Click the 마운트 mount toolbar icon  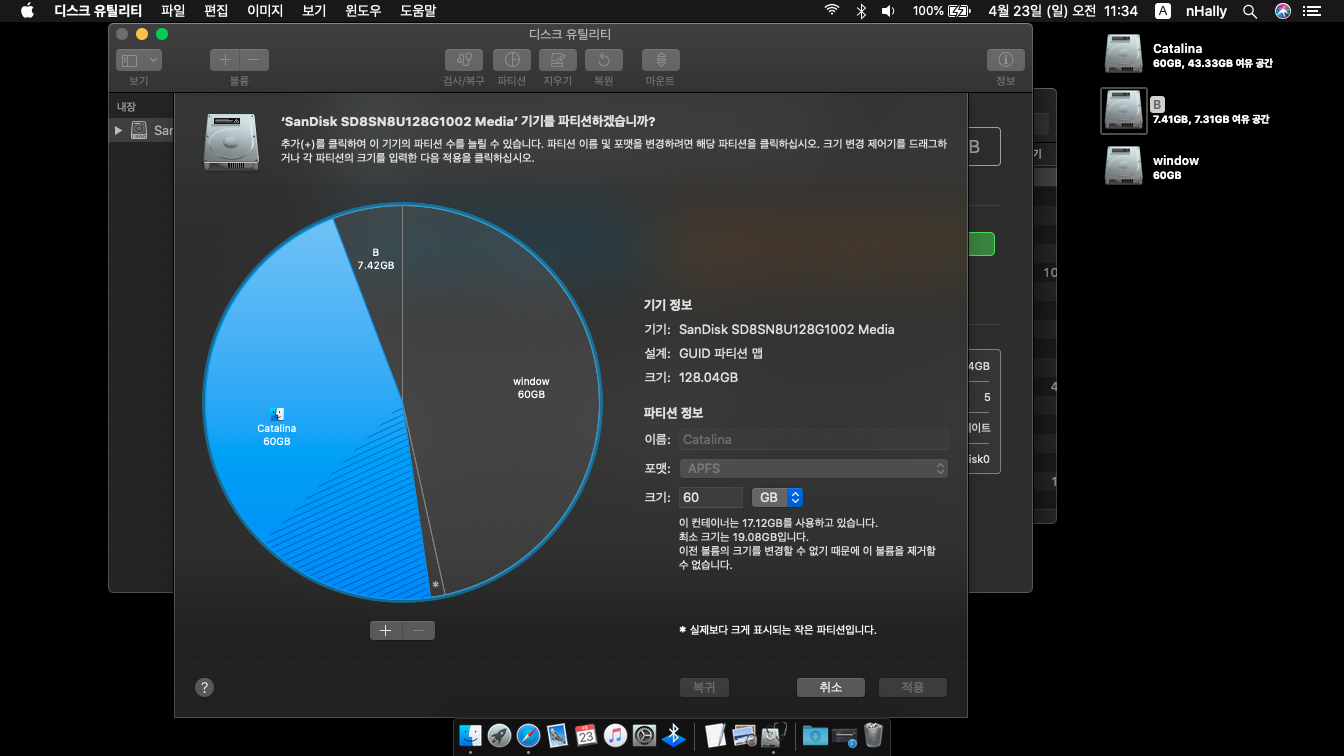(x=661, y=60)
